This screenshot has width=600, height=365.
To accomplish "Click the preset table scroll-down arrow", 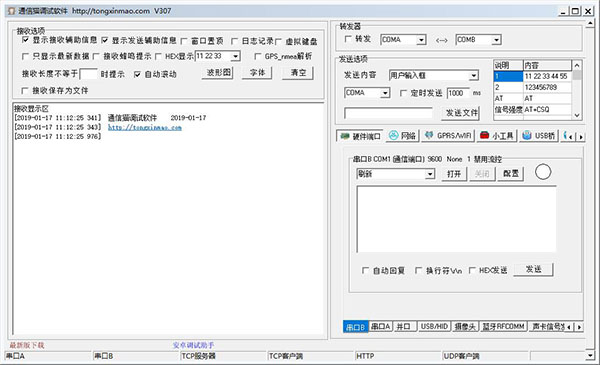I will (x=577, y=115).
